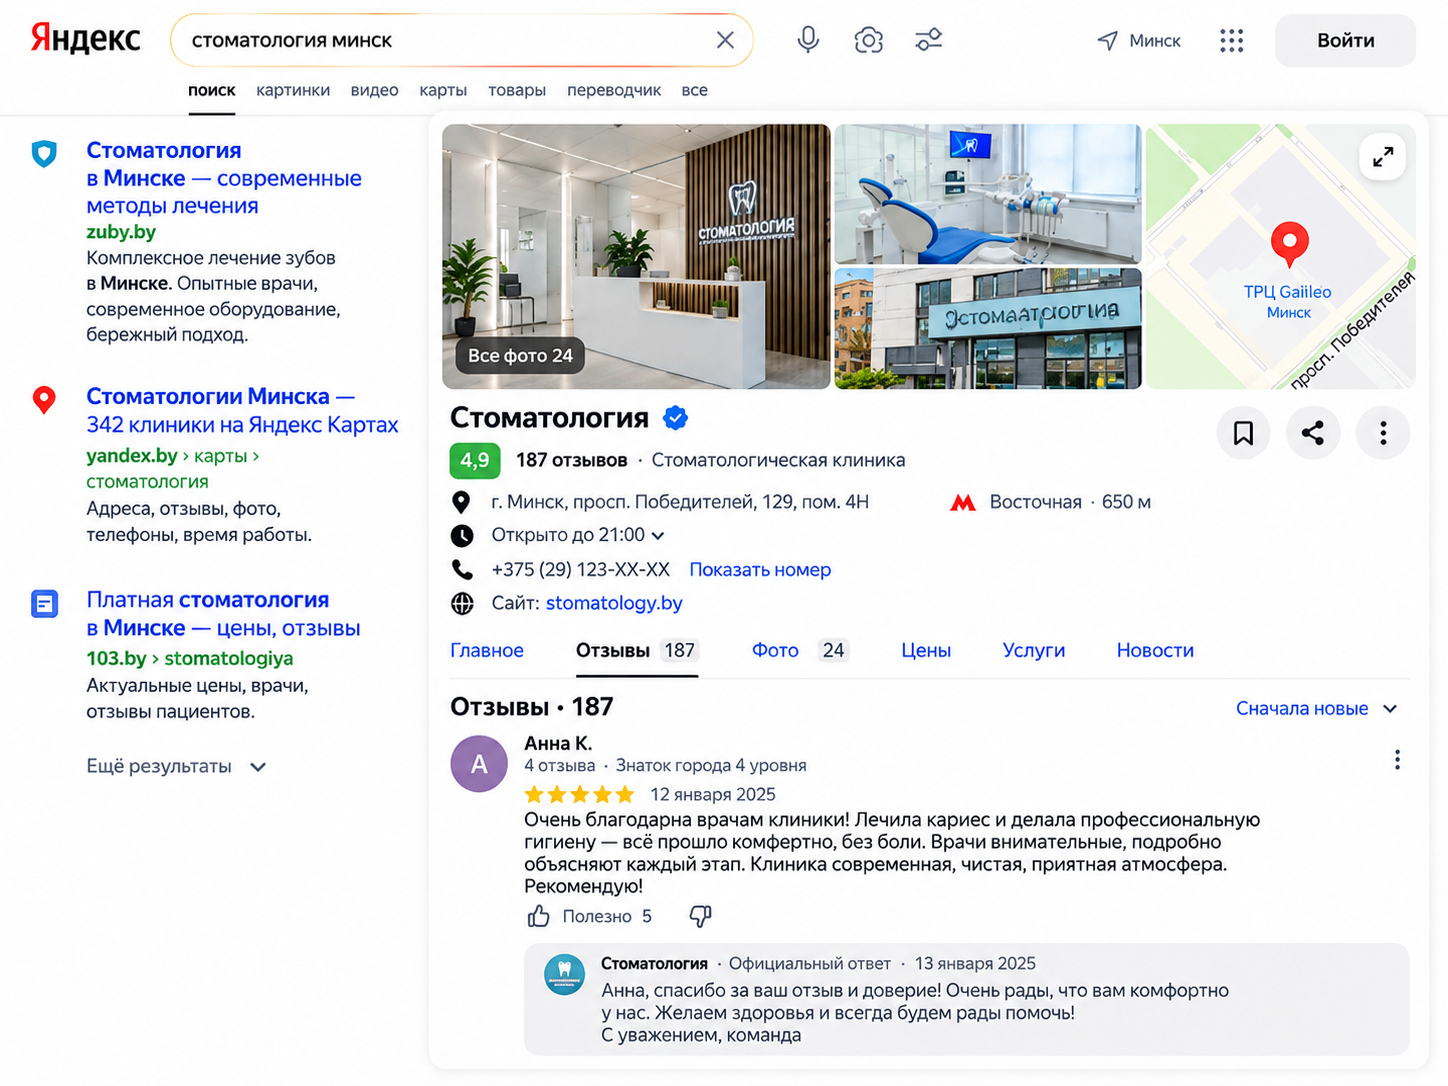Open the reception desk photo
Image resolution: width=1448 pixels, height=1086 pixels.
(x=636, y=256)
